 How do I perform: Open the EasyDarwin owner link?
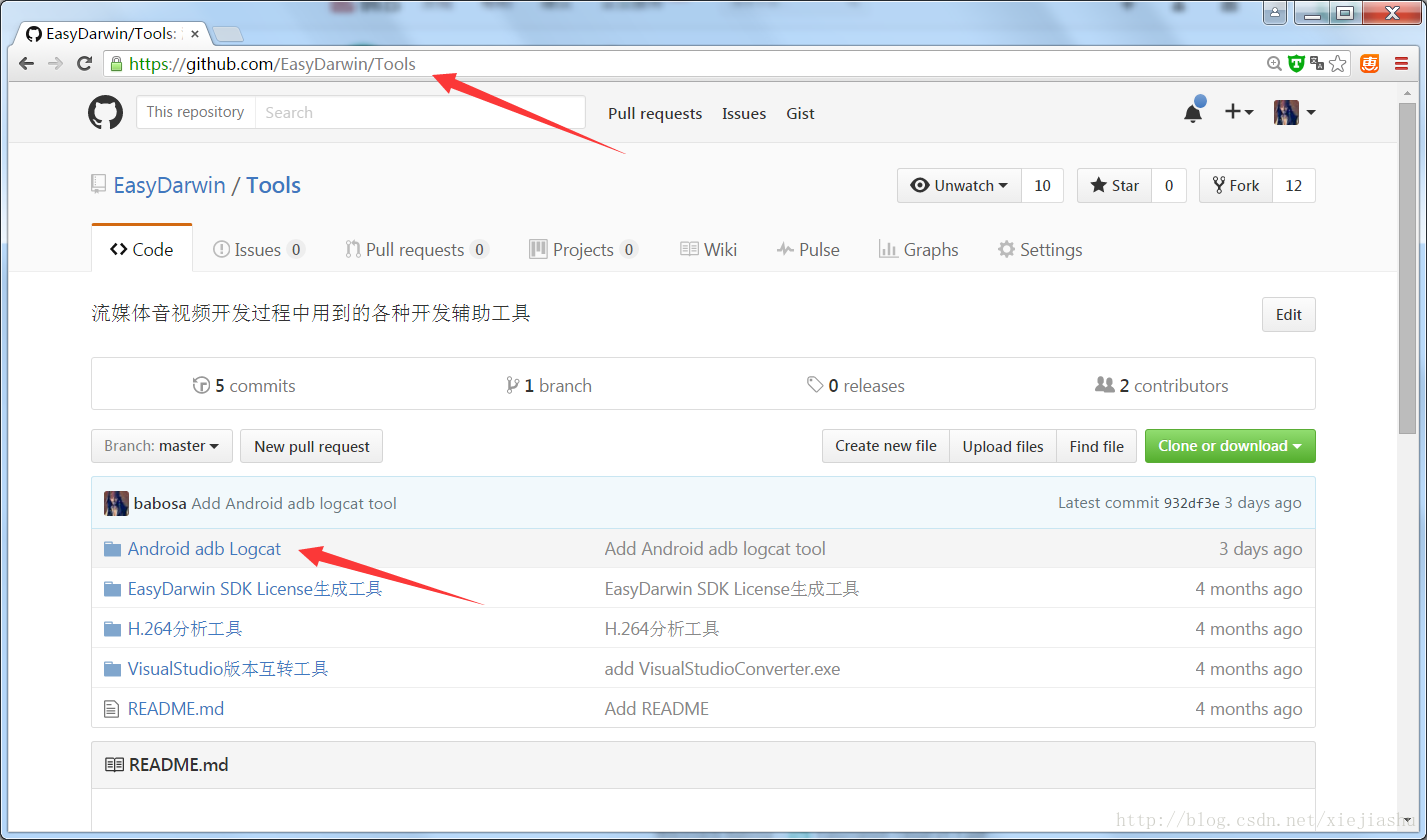(x=169, y=185)
